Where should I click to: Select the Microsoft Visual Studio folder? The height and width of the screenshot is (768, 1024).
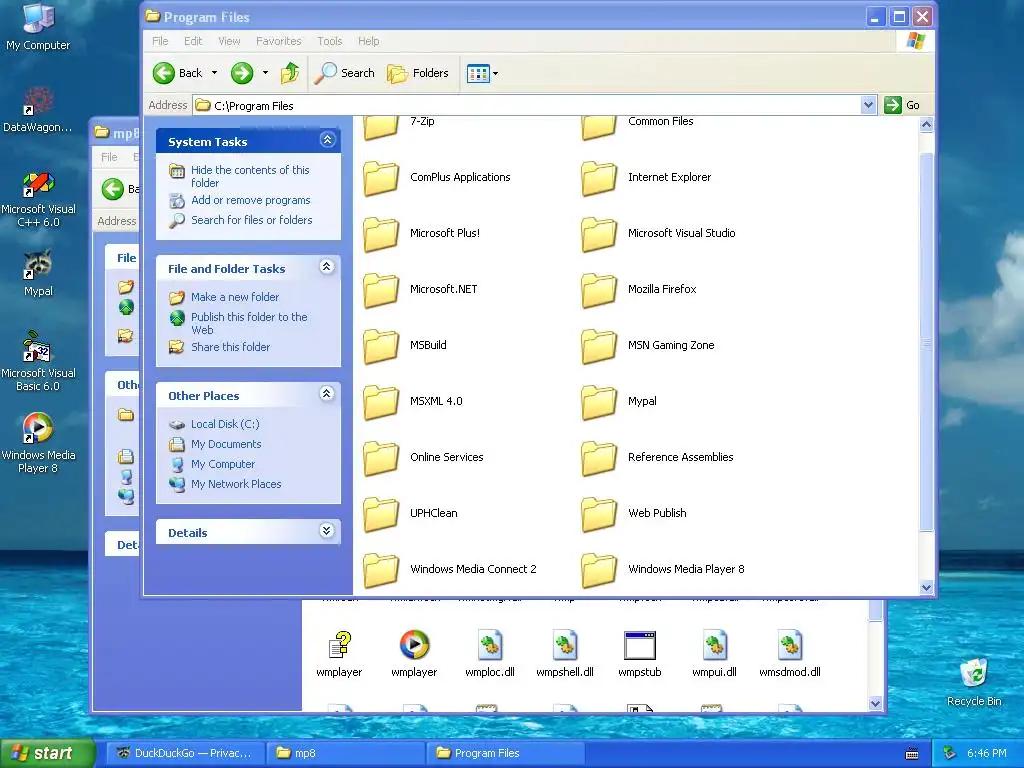pos(658,234)
